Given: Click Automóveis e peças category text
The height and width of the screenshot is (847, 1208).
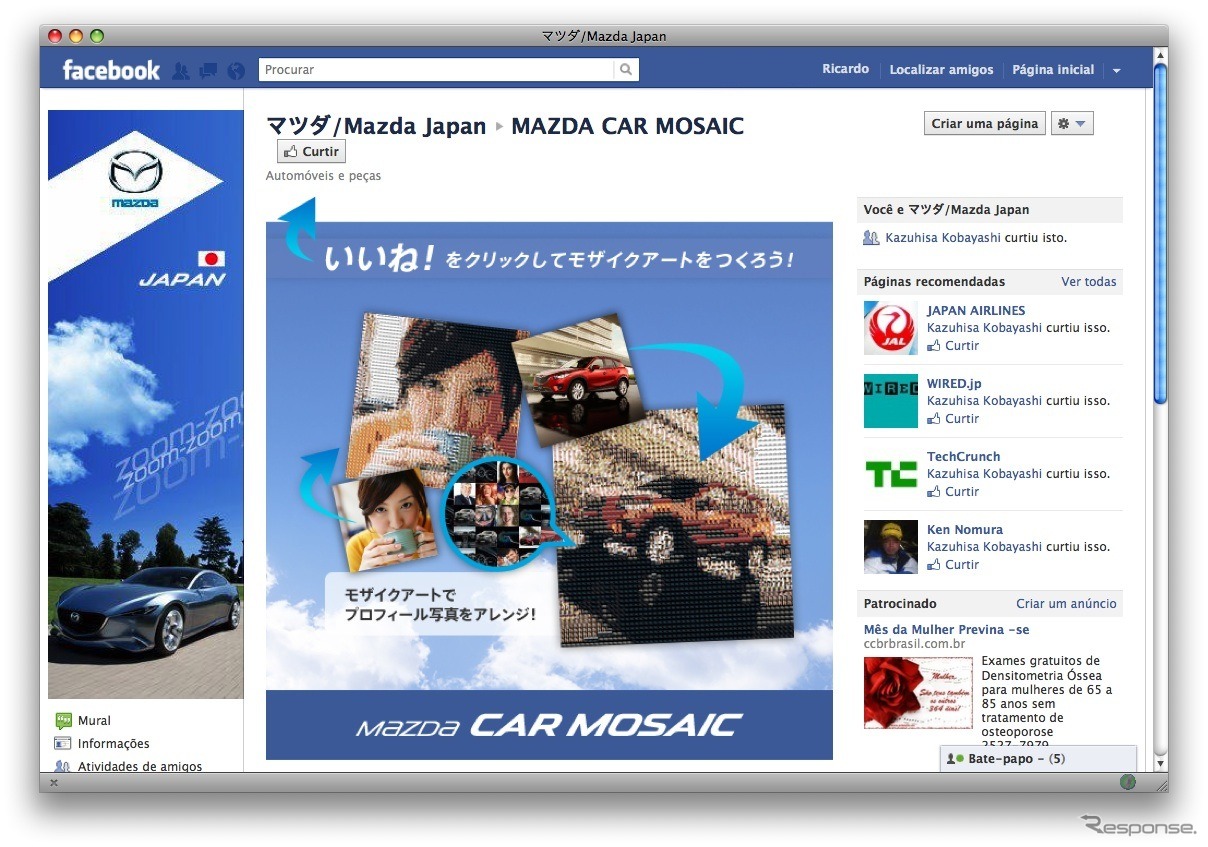Looking at the screenshot, I should (323, 176).
